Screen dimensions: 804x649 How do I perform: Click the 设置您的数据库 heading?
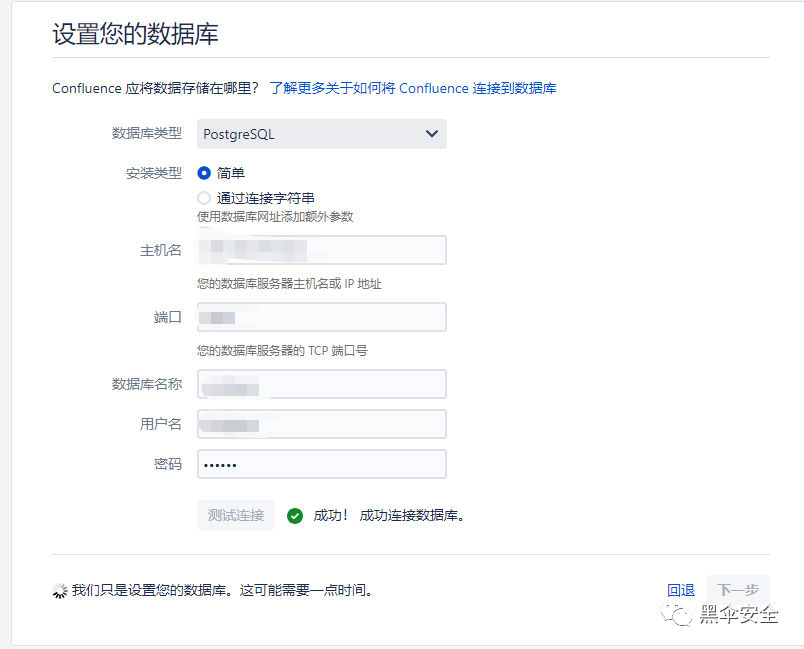[x=135, y=34]
